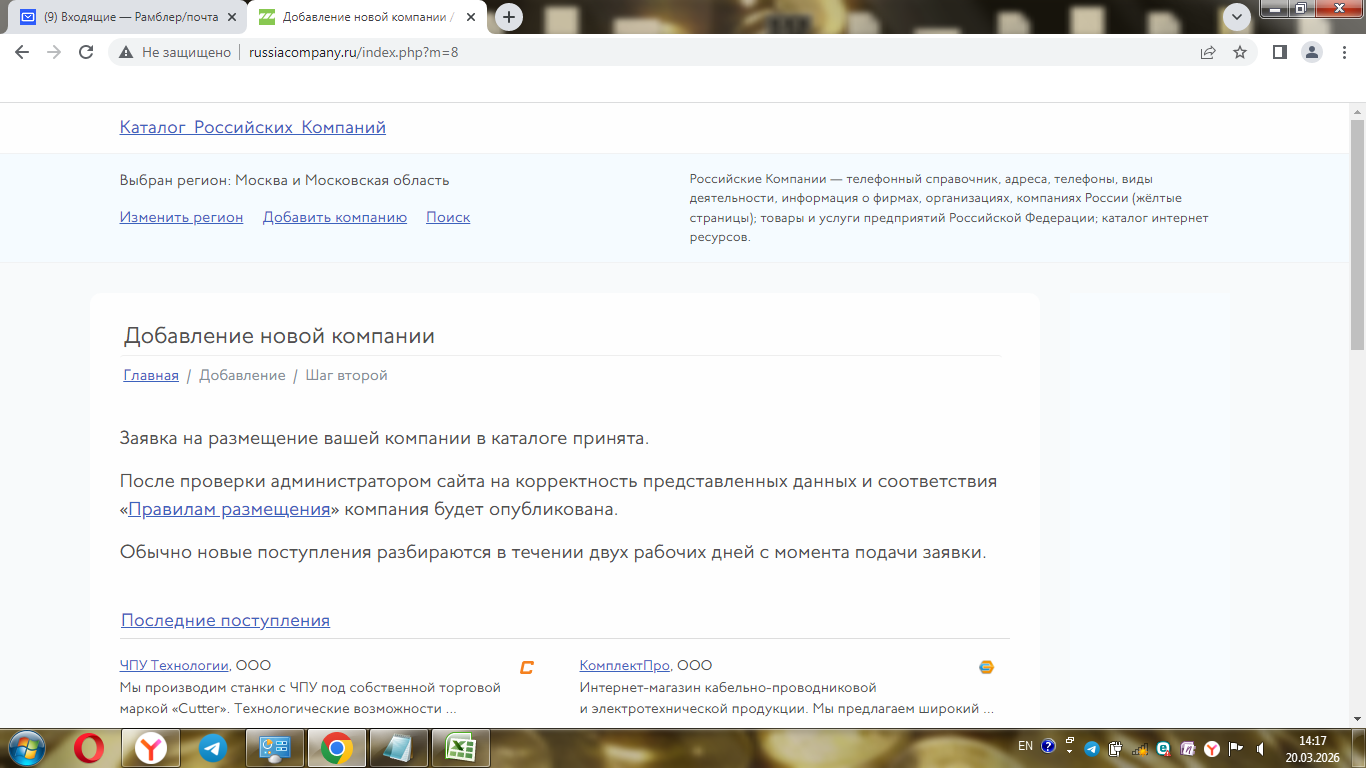1366x768 pixels.
Task: Open the Control Panel taskbar window
Action: pyautogui.click(x=274, y=748)
